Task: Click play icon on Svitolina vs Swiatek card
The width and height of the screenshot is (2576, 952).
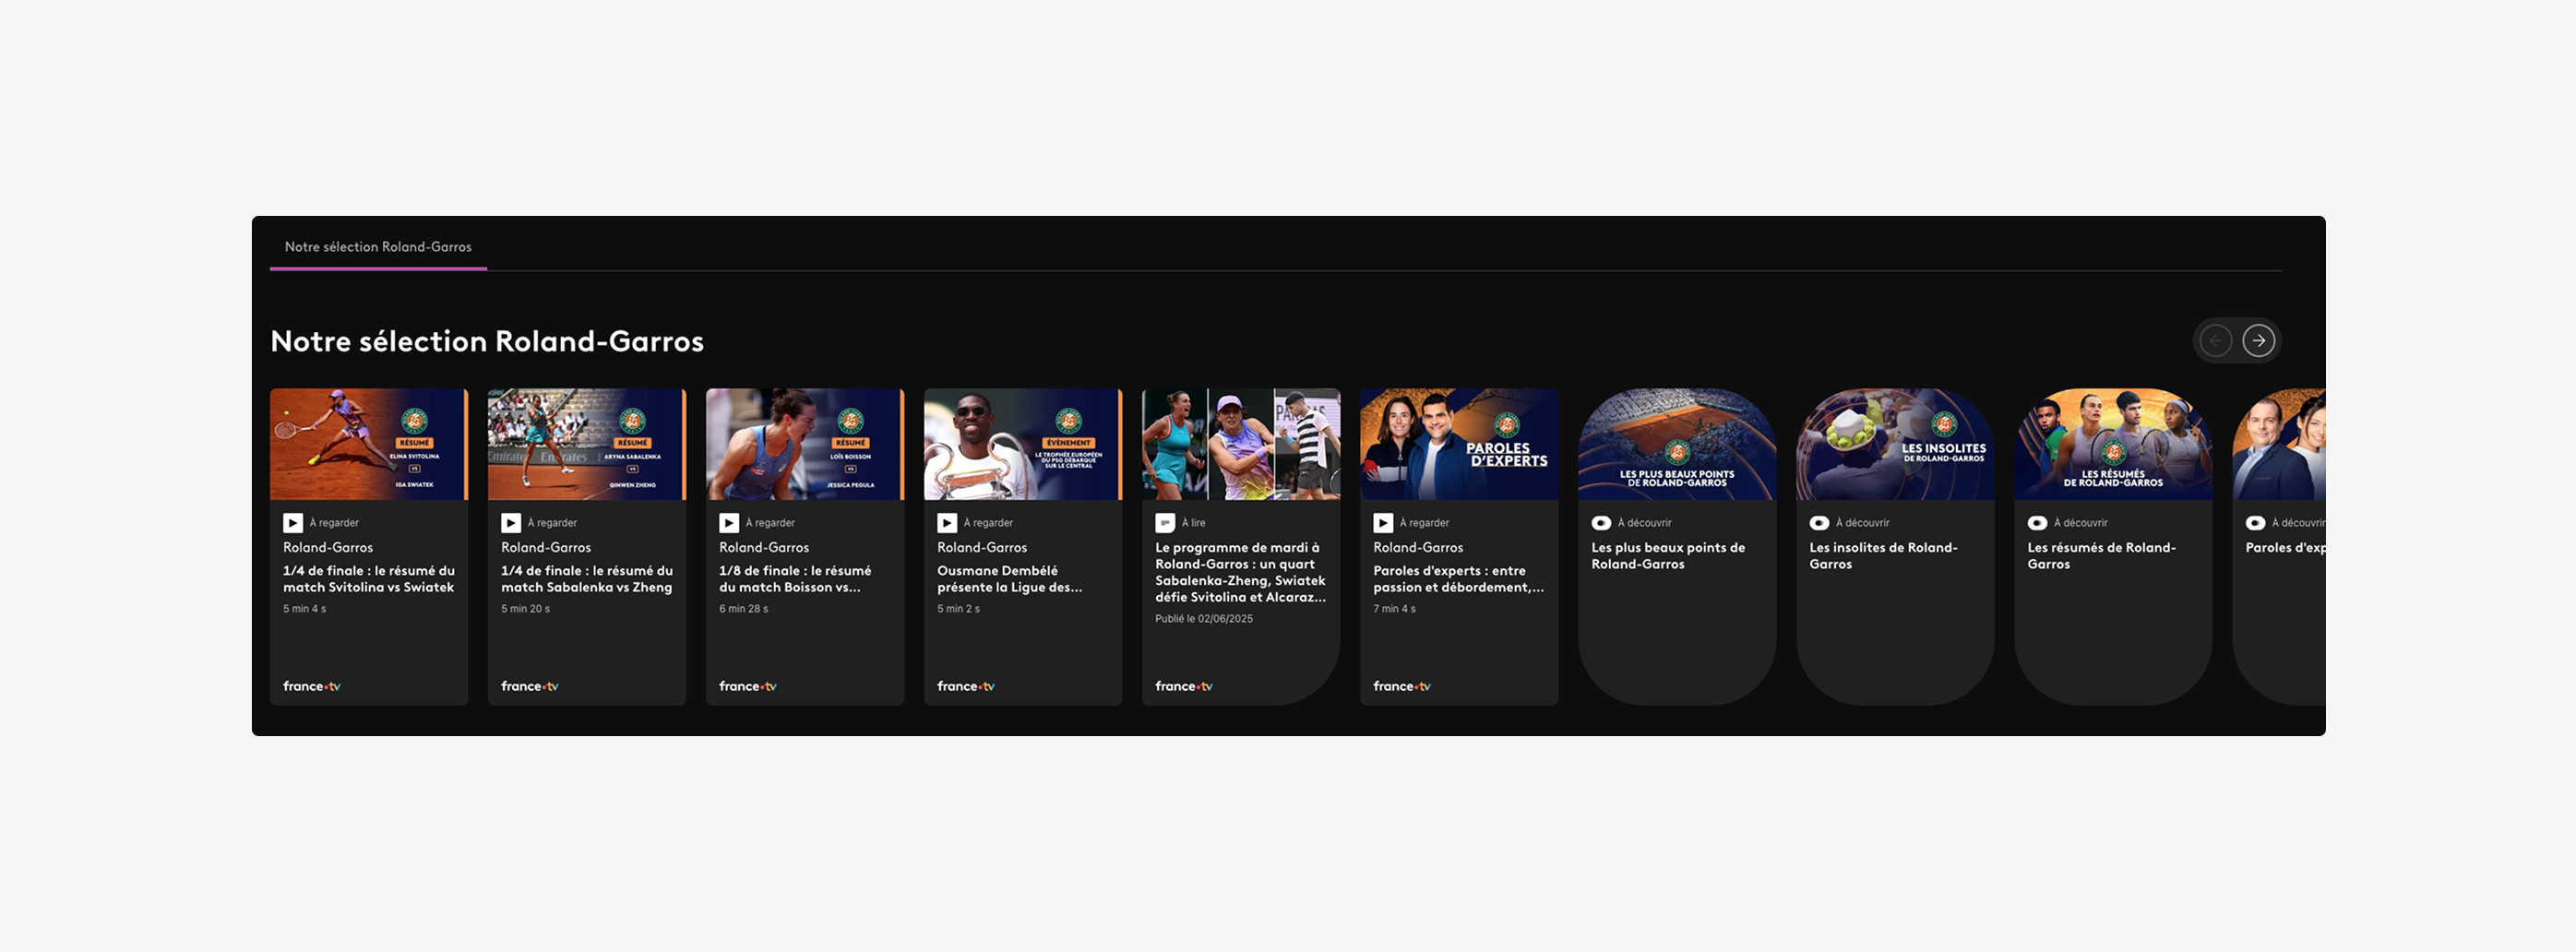Action: (293, 523)
